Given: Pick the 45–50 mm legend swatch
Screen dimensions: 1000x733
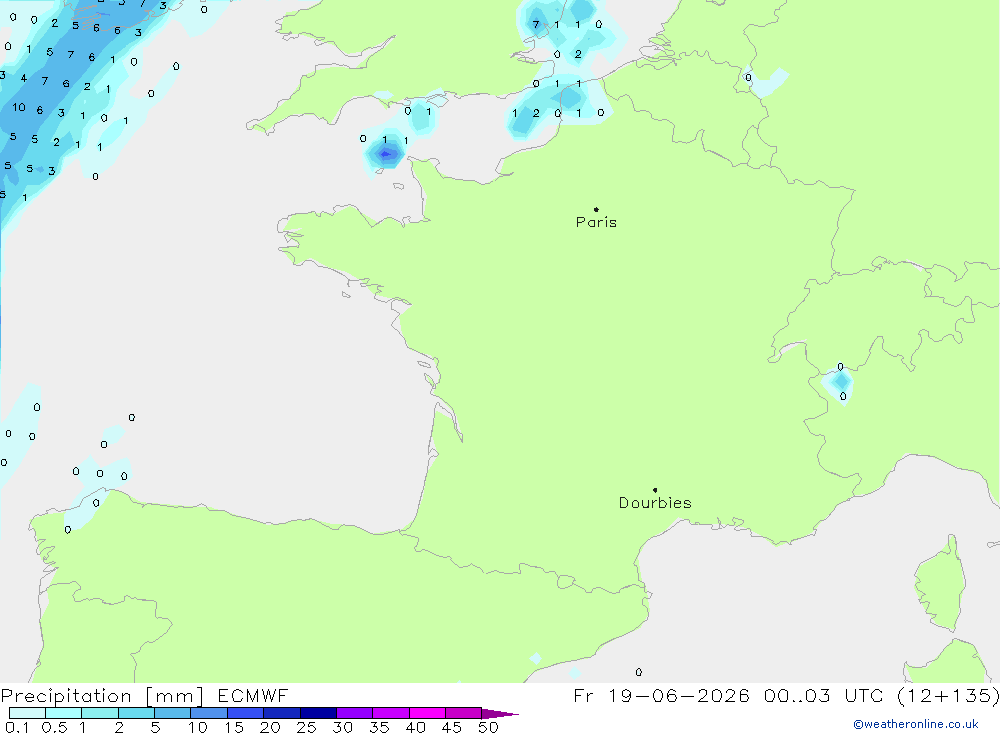Looking at the screenshot, I should [464, 713].
